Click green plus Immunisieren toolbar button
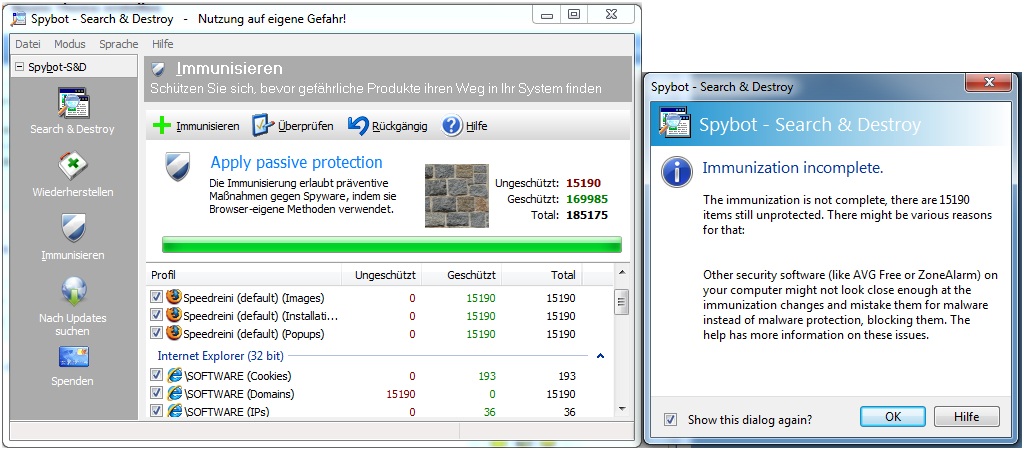This screenshot has height=455, width=1028. (195, 126)
